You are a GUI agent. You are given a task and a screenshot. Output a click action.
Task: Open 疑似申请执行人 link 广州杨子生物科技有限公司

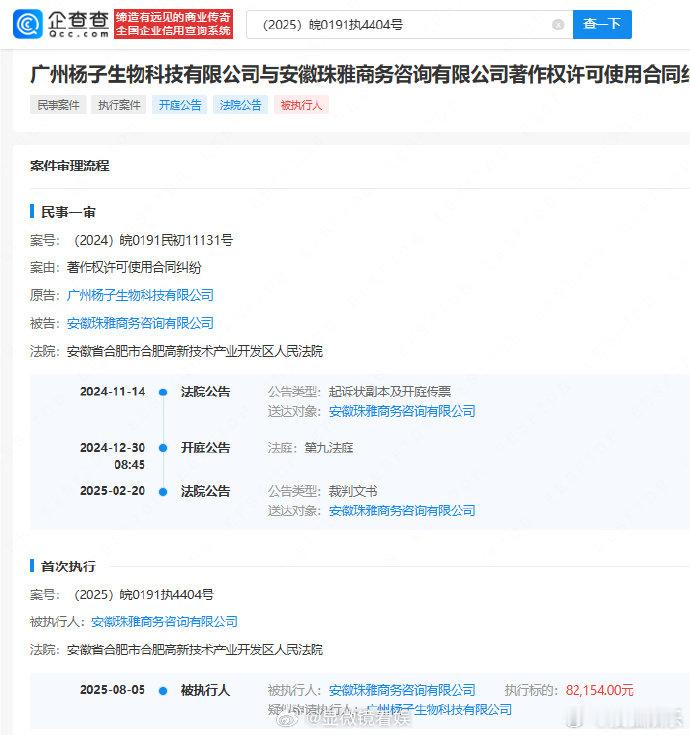[438, 710]
